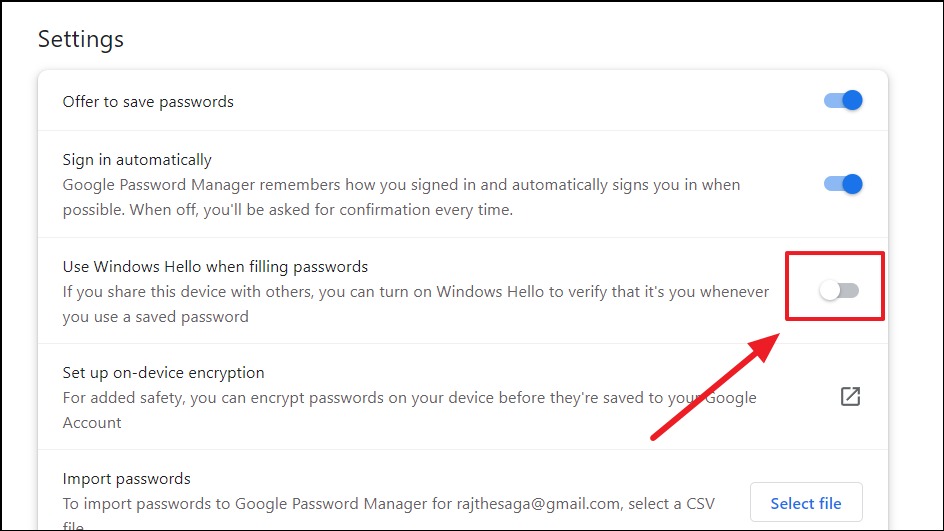Image resolution: width=944 pixels, height=531 pixels.
Task: Click the Sign in automatically title
Action: pyautogui.click(x=137, y=160)
